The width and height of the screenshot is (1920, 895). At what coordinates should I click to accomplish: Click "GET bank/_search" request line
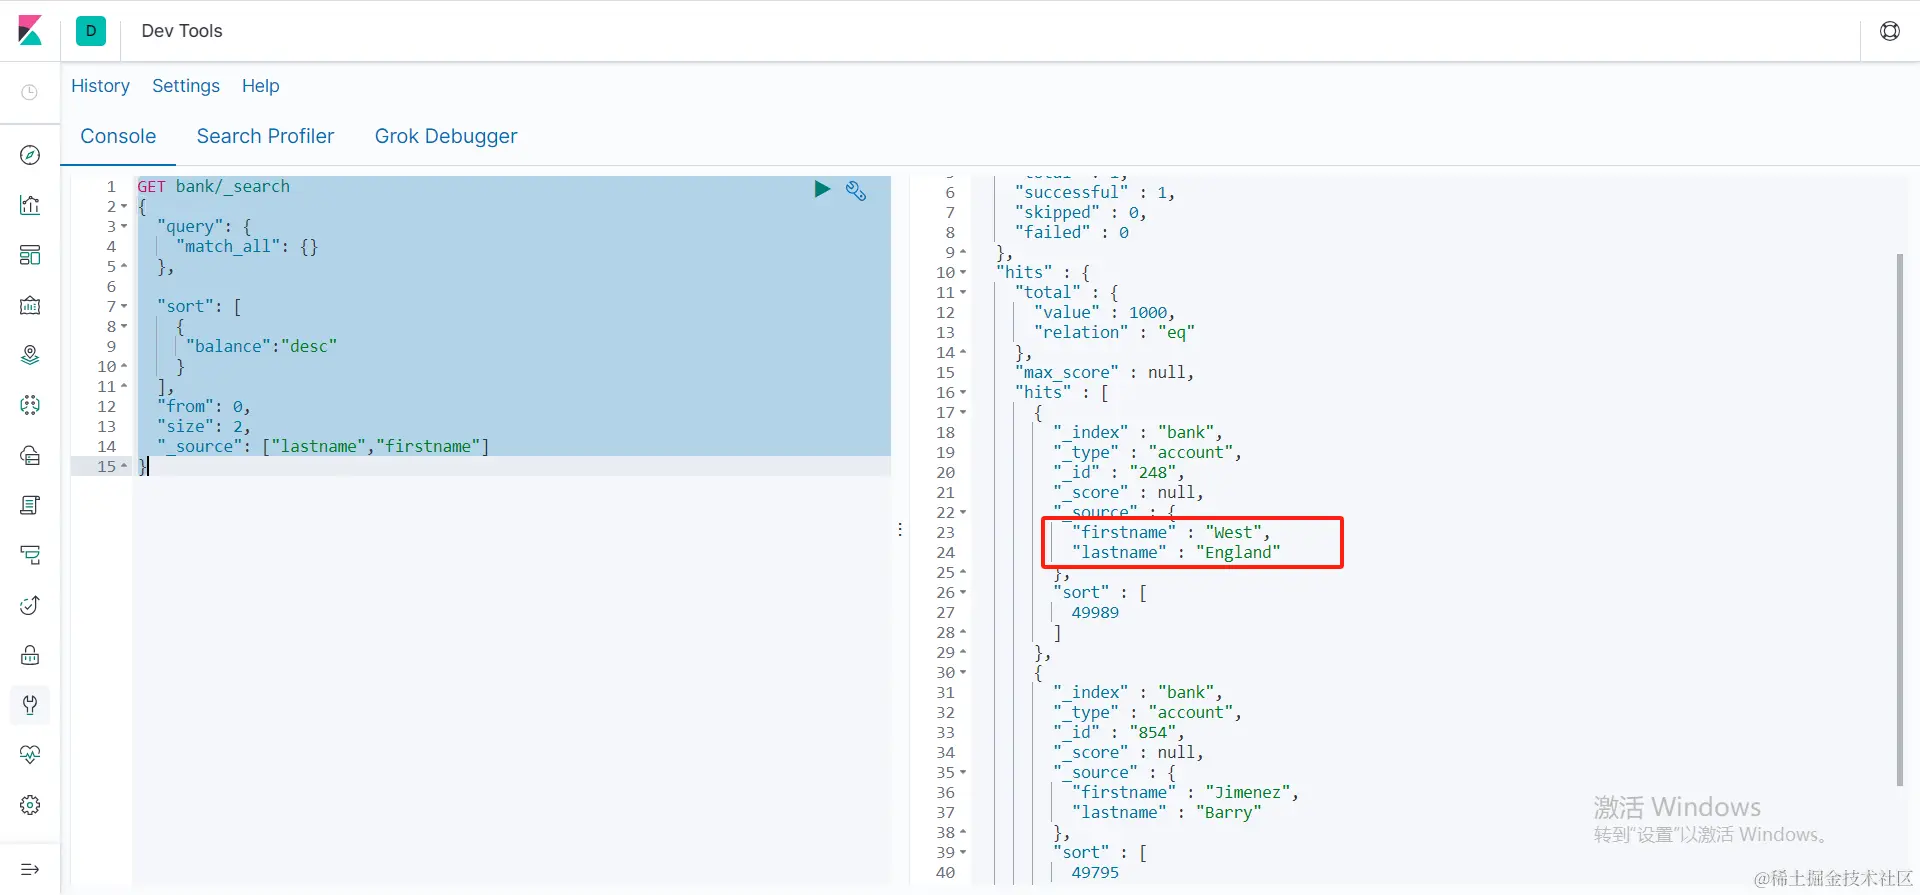[213, 186]
